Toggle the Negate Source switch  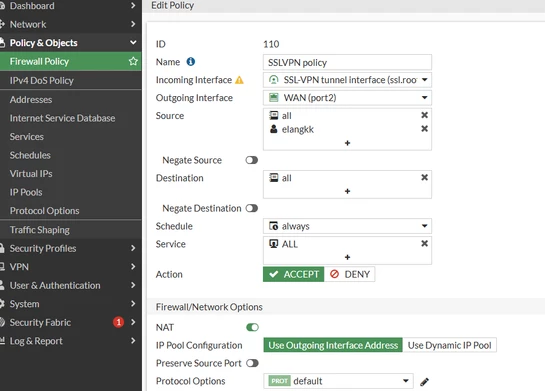click(252, 160)
